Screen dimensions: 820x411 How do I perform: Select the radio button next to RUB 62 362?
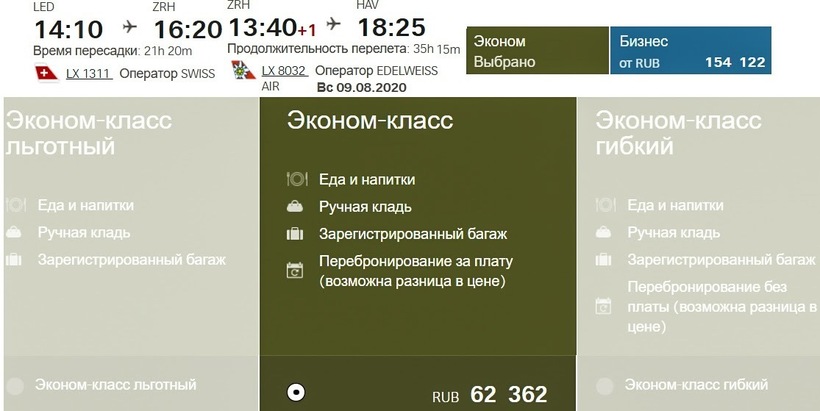[x=295, y=392]
